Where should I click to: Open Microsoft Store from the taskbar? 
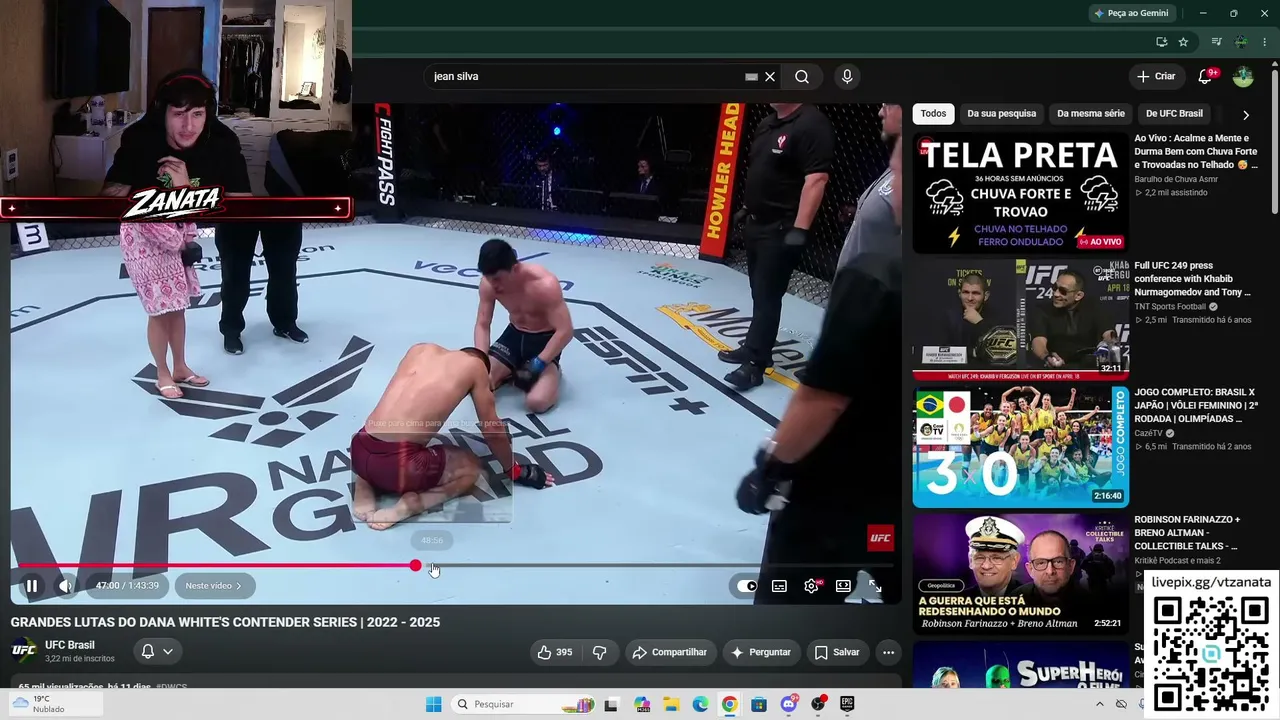pyautogui.click(x=759, y=704)
